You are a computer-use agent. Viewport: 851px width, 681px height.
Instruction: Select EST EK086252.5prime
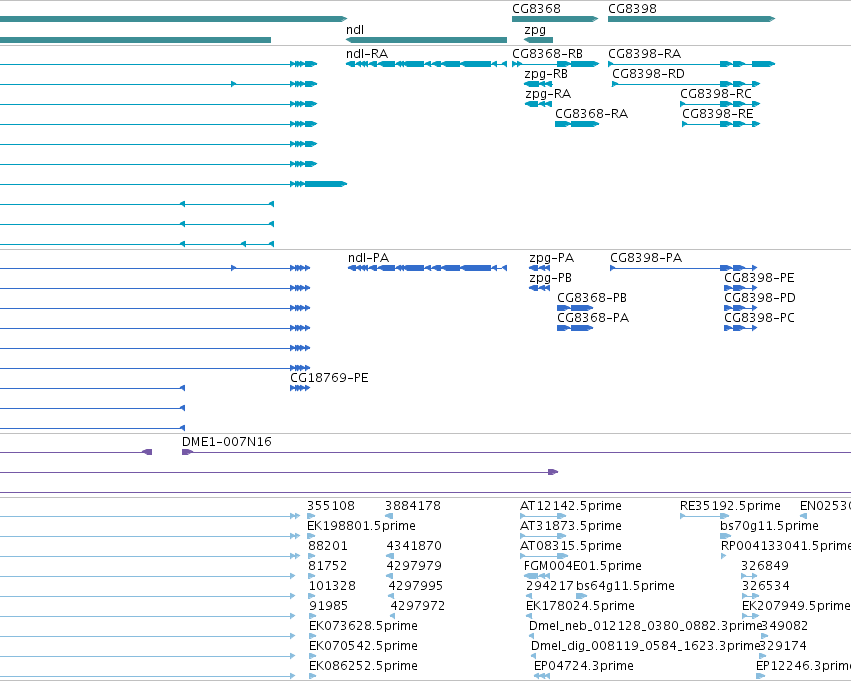click(x=364, y=666)
